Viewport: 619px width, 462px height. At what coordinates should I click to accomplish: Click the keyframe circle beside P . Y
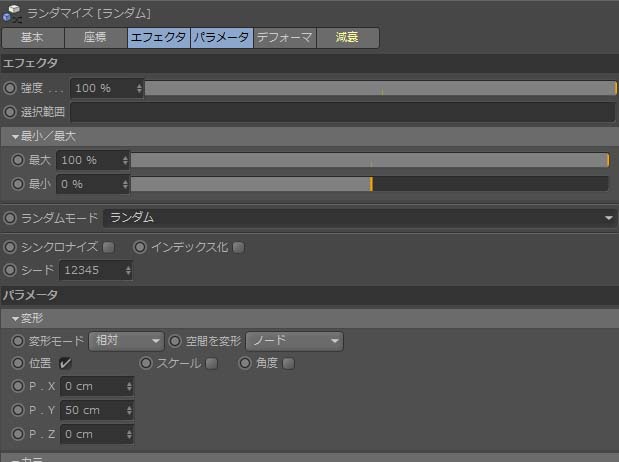coord(17,410)
